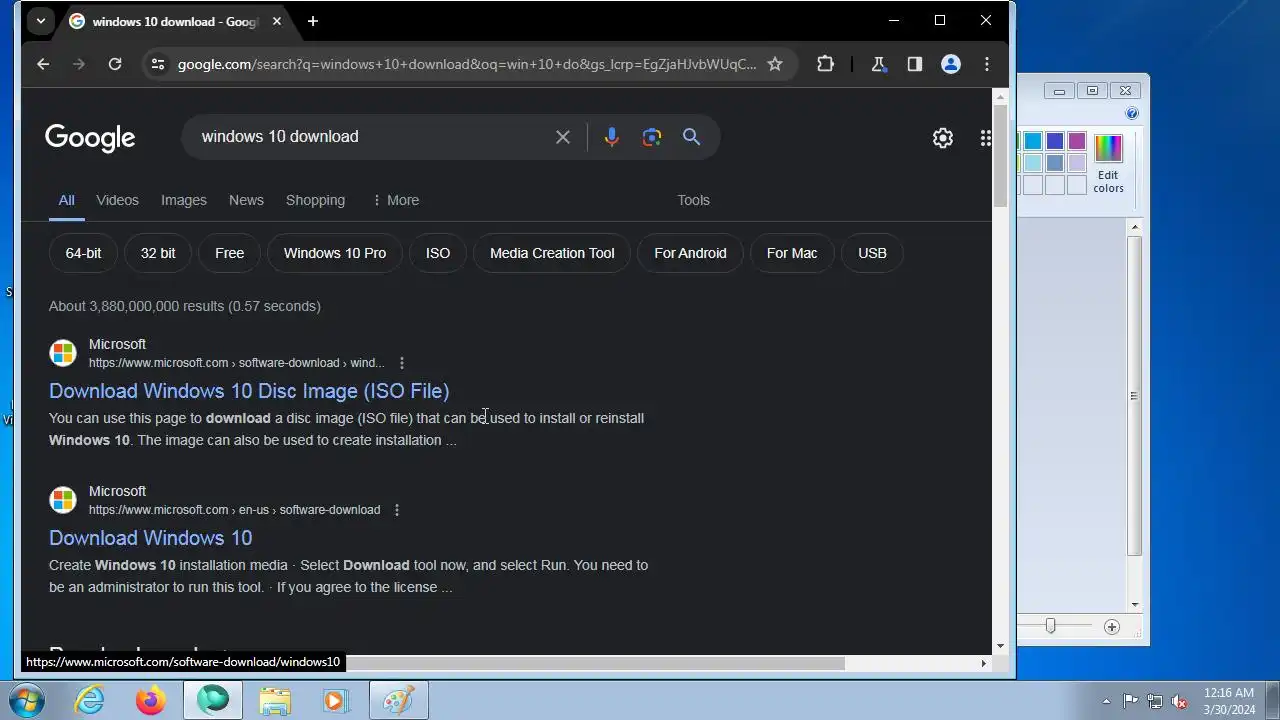Apply the For Android filter chip
The height and width of the screenshot is (720, 1280).
[690, 253]
